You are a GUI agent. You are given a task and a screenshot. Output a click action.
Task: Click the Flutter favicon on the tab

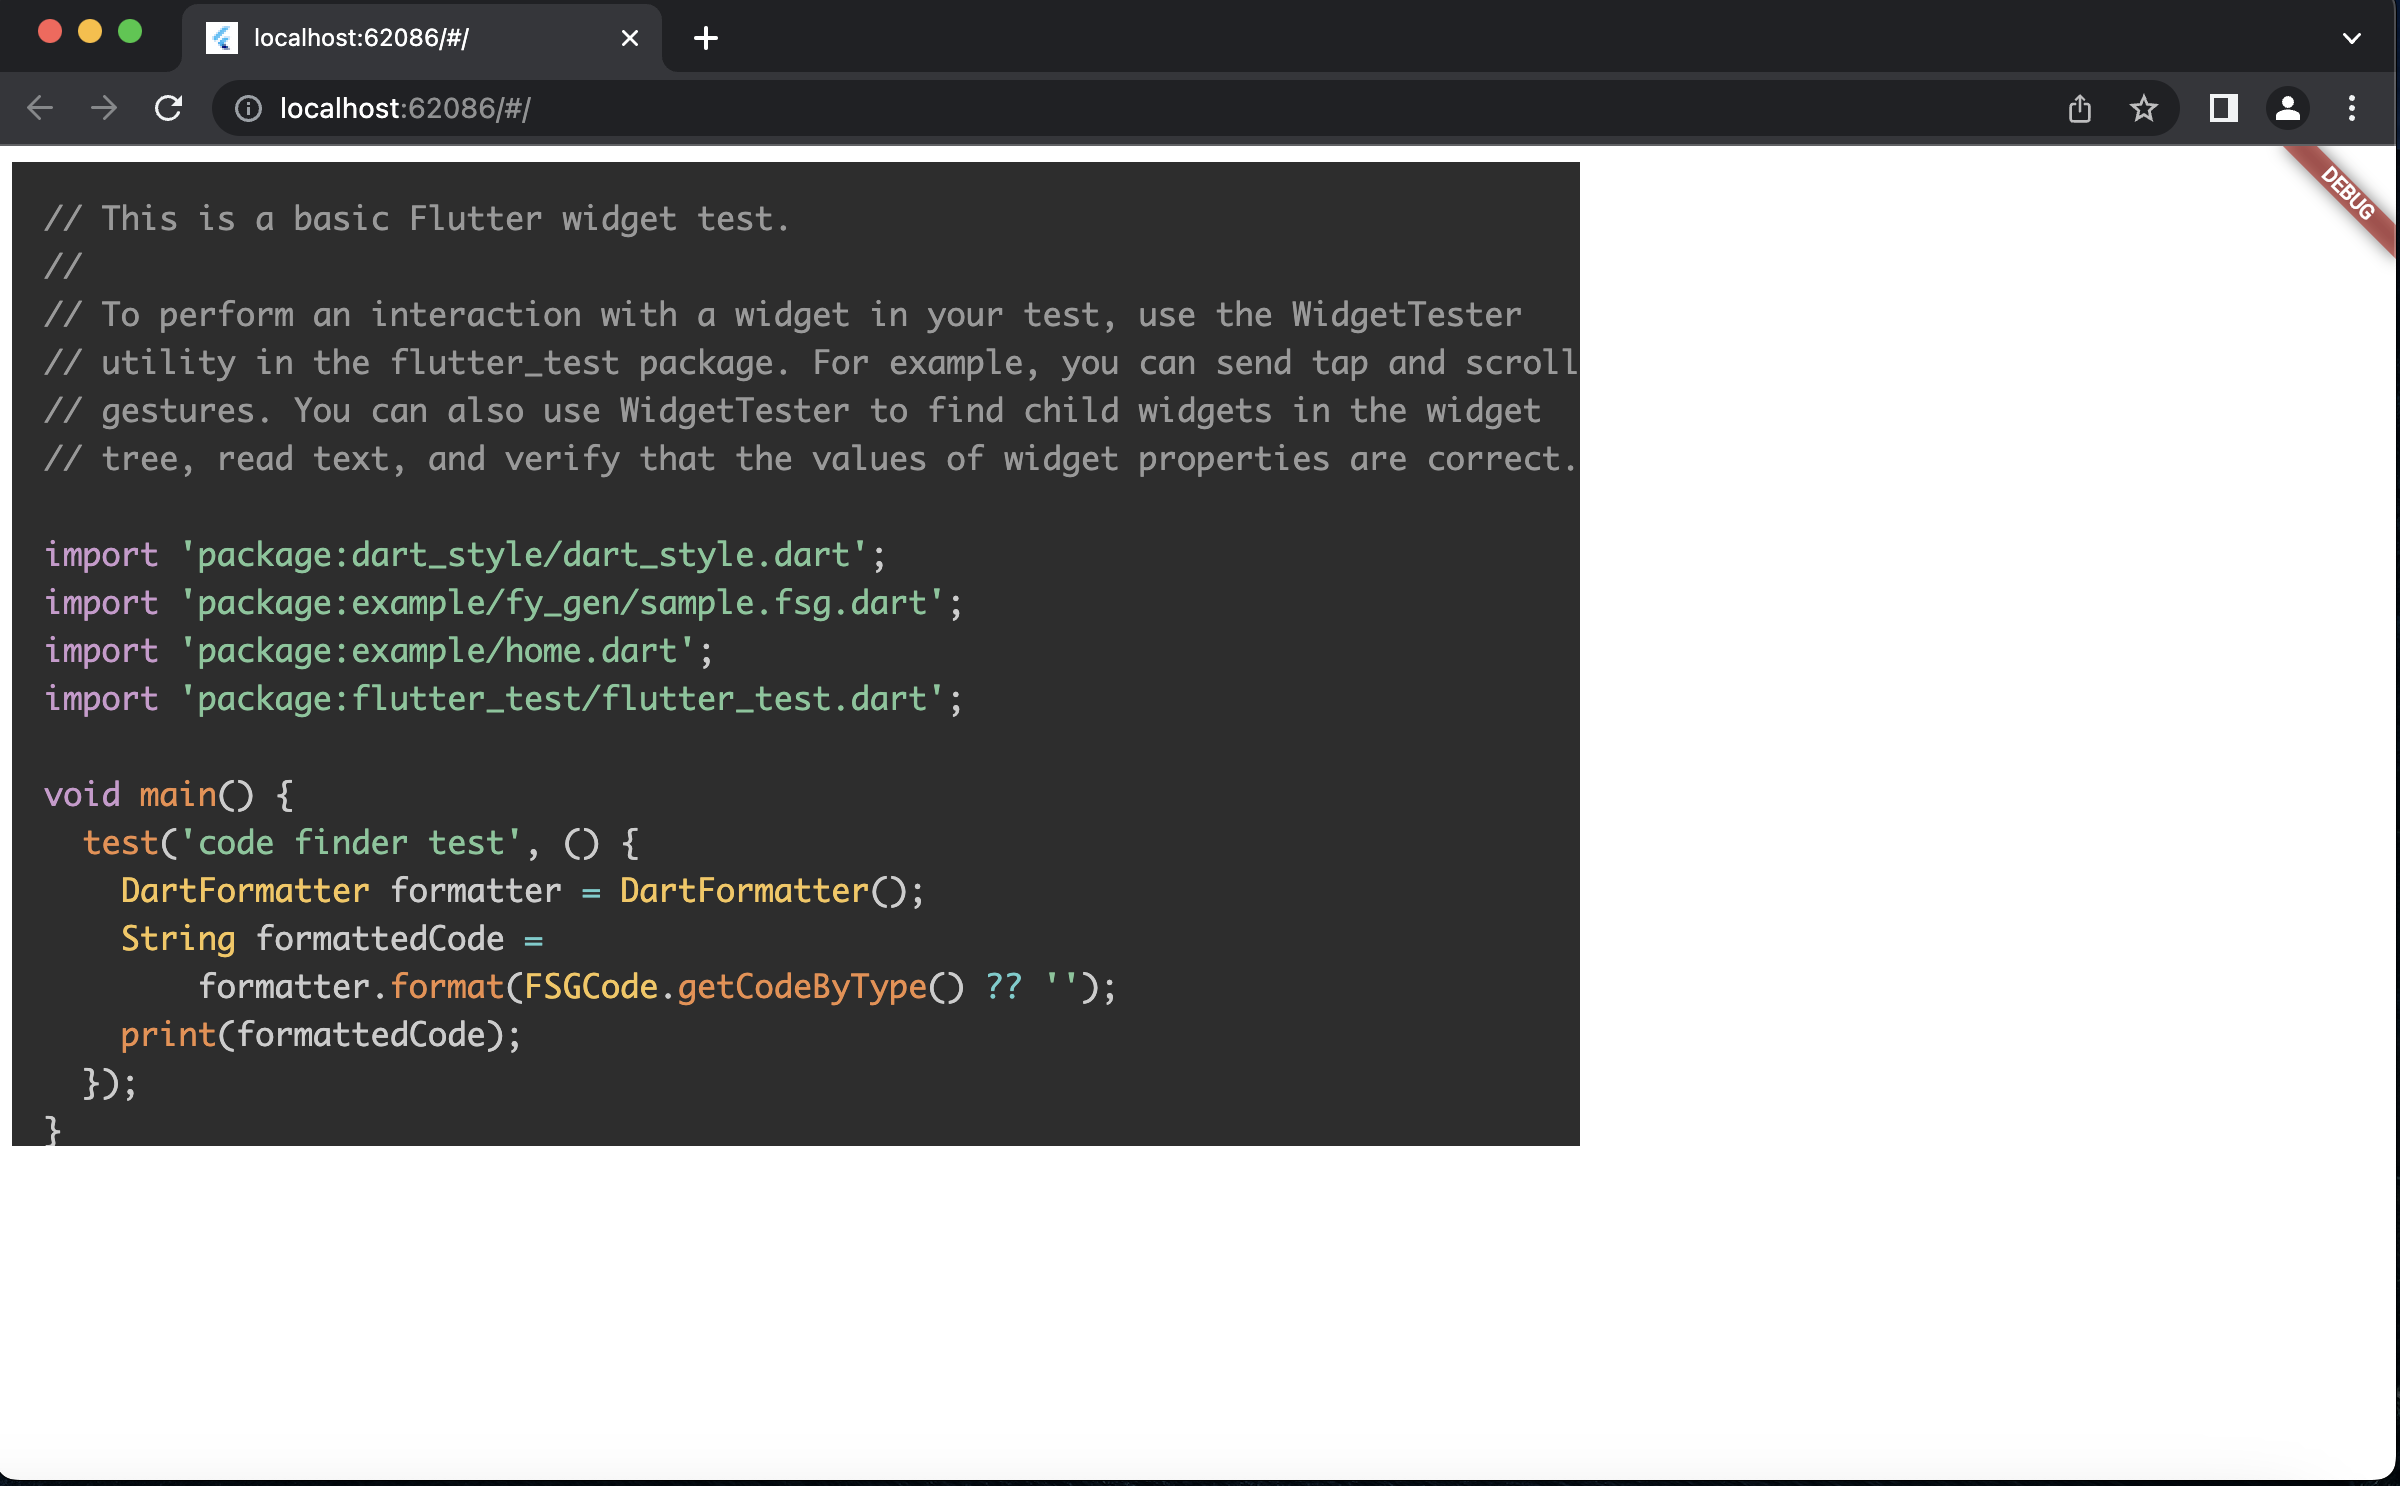(221, 38)
